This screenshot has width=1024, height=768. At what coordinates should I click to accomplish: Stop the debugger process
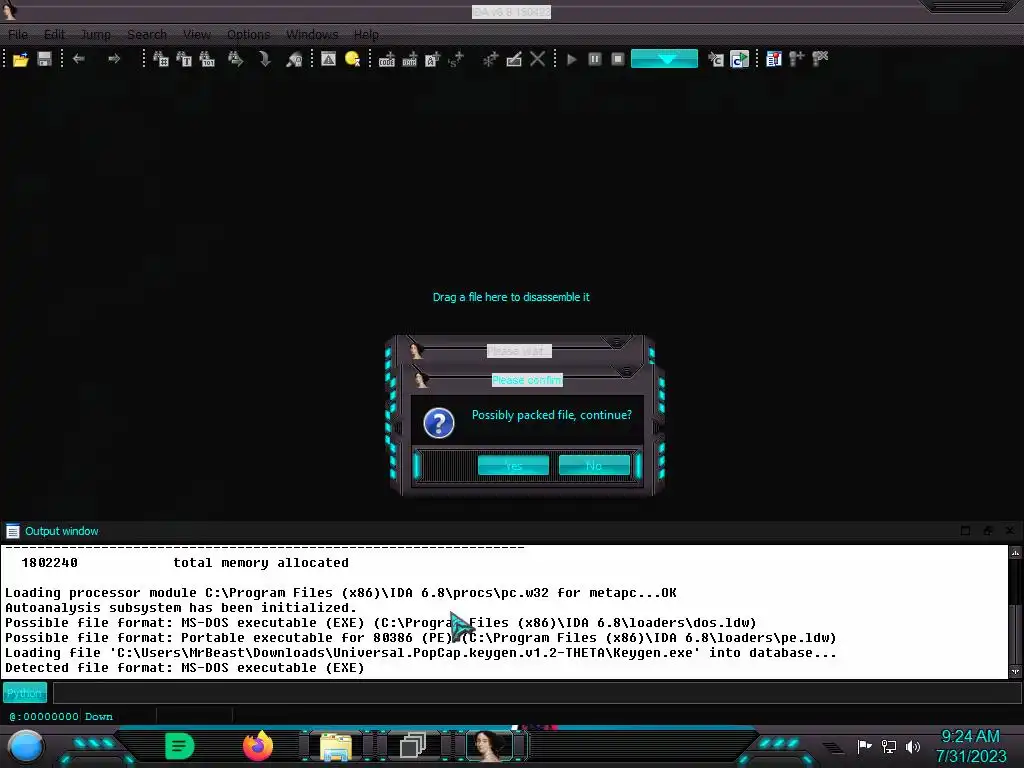pos(618,59)
